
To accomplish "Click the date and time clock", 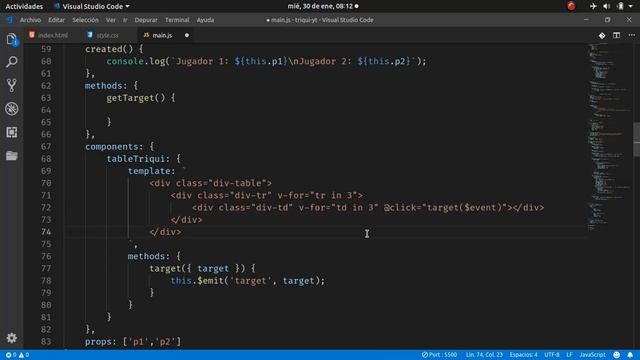I will tap(320, 6).
